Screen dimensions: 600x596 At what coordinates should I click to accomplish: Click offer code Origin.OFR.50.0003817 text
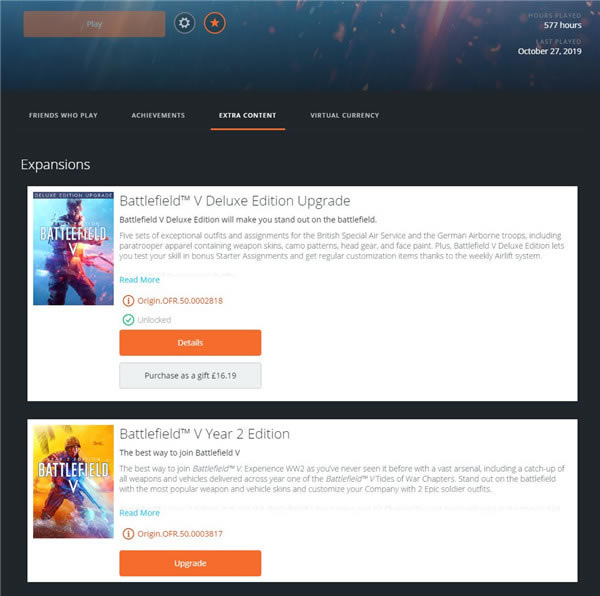(x=180, y=534)
